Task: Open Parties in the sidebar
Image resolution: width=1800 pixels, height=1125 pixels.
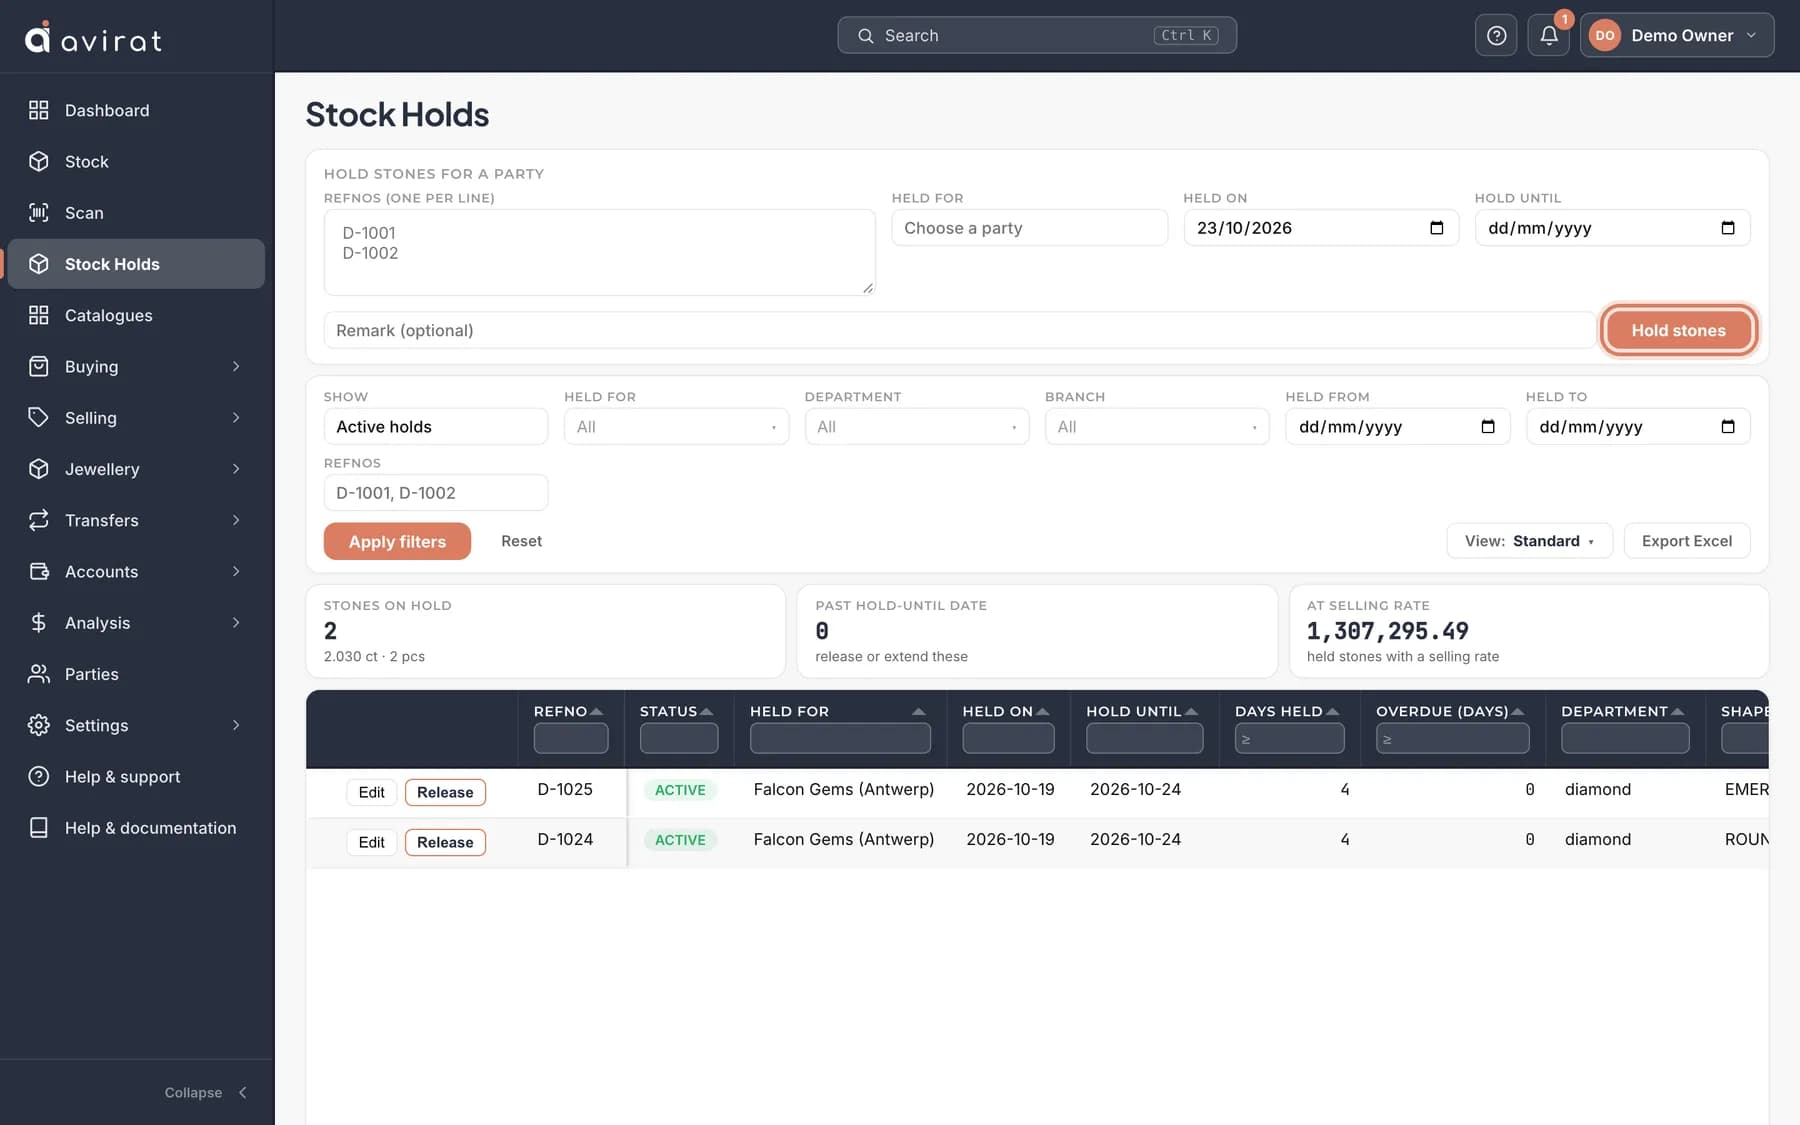Action: coord(136,674)
